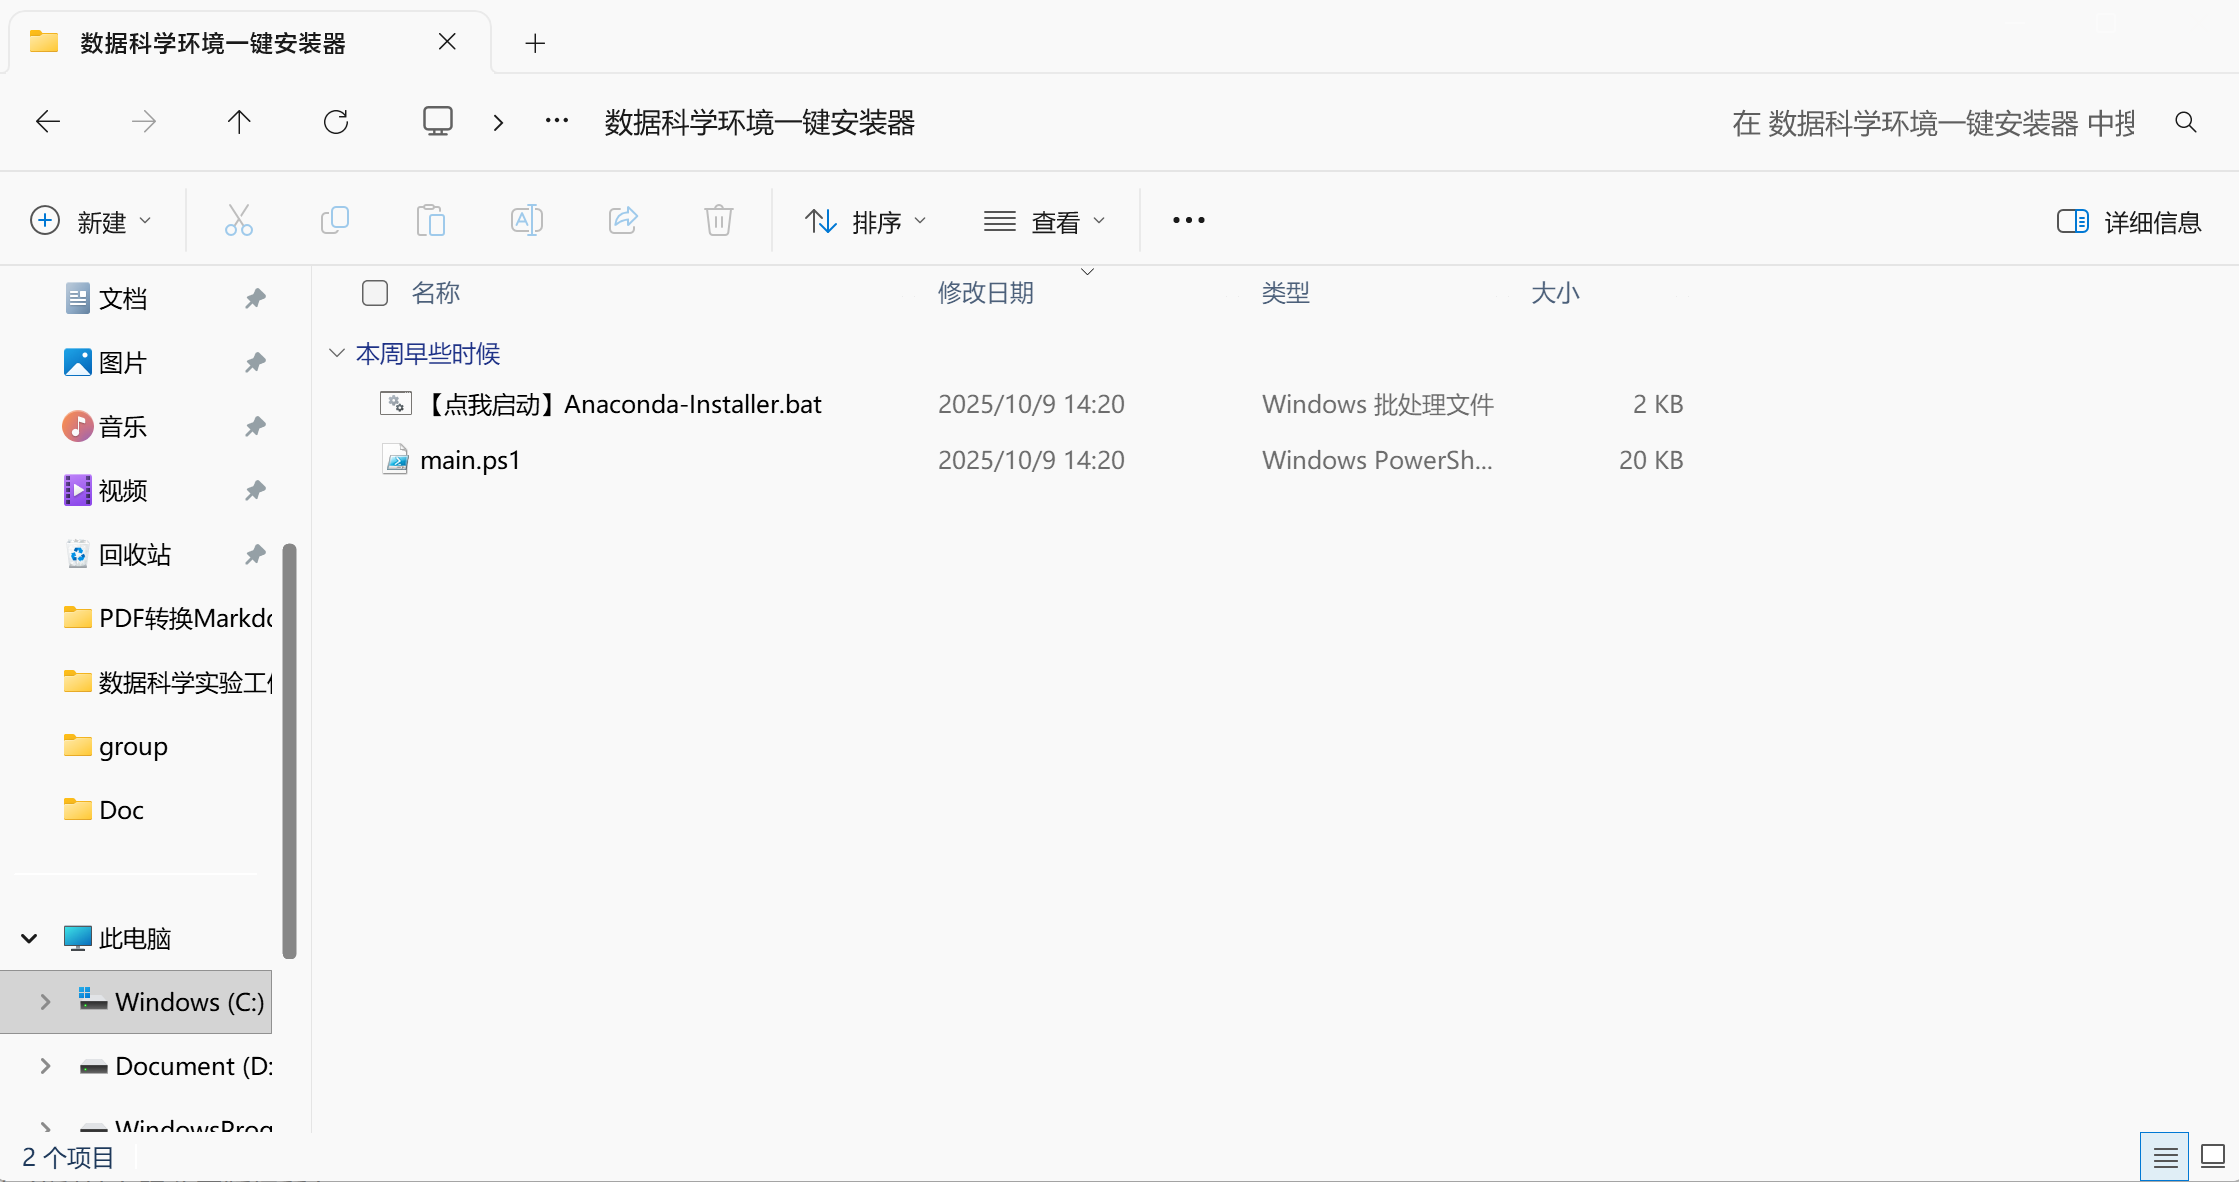The height and width of the screenshot is (1182, 2239).
Task: Expand the address bar breadcrumb chevron
Action: point(498,122)
